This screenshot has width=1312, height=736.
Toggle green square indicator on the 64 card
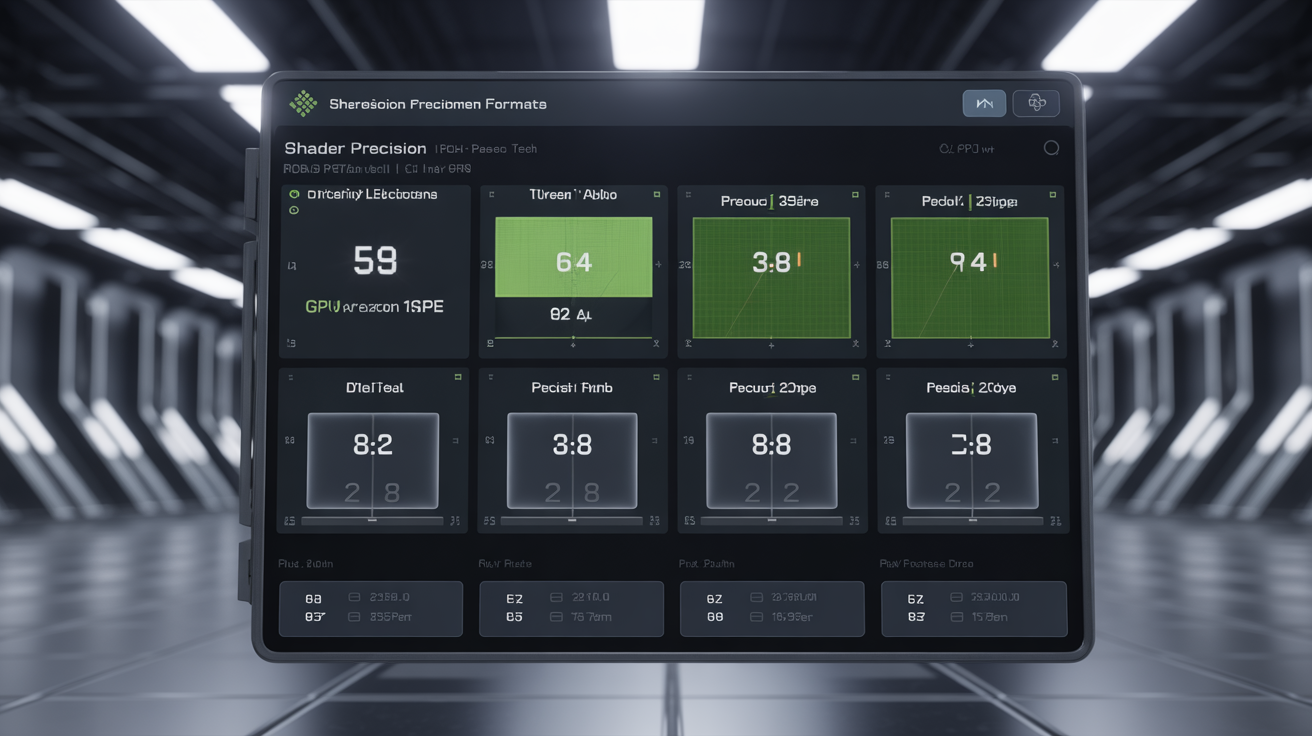657,194
